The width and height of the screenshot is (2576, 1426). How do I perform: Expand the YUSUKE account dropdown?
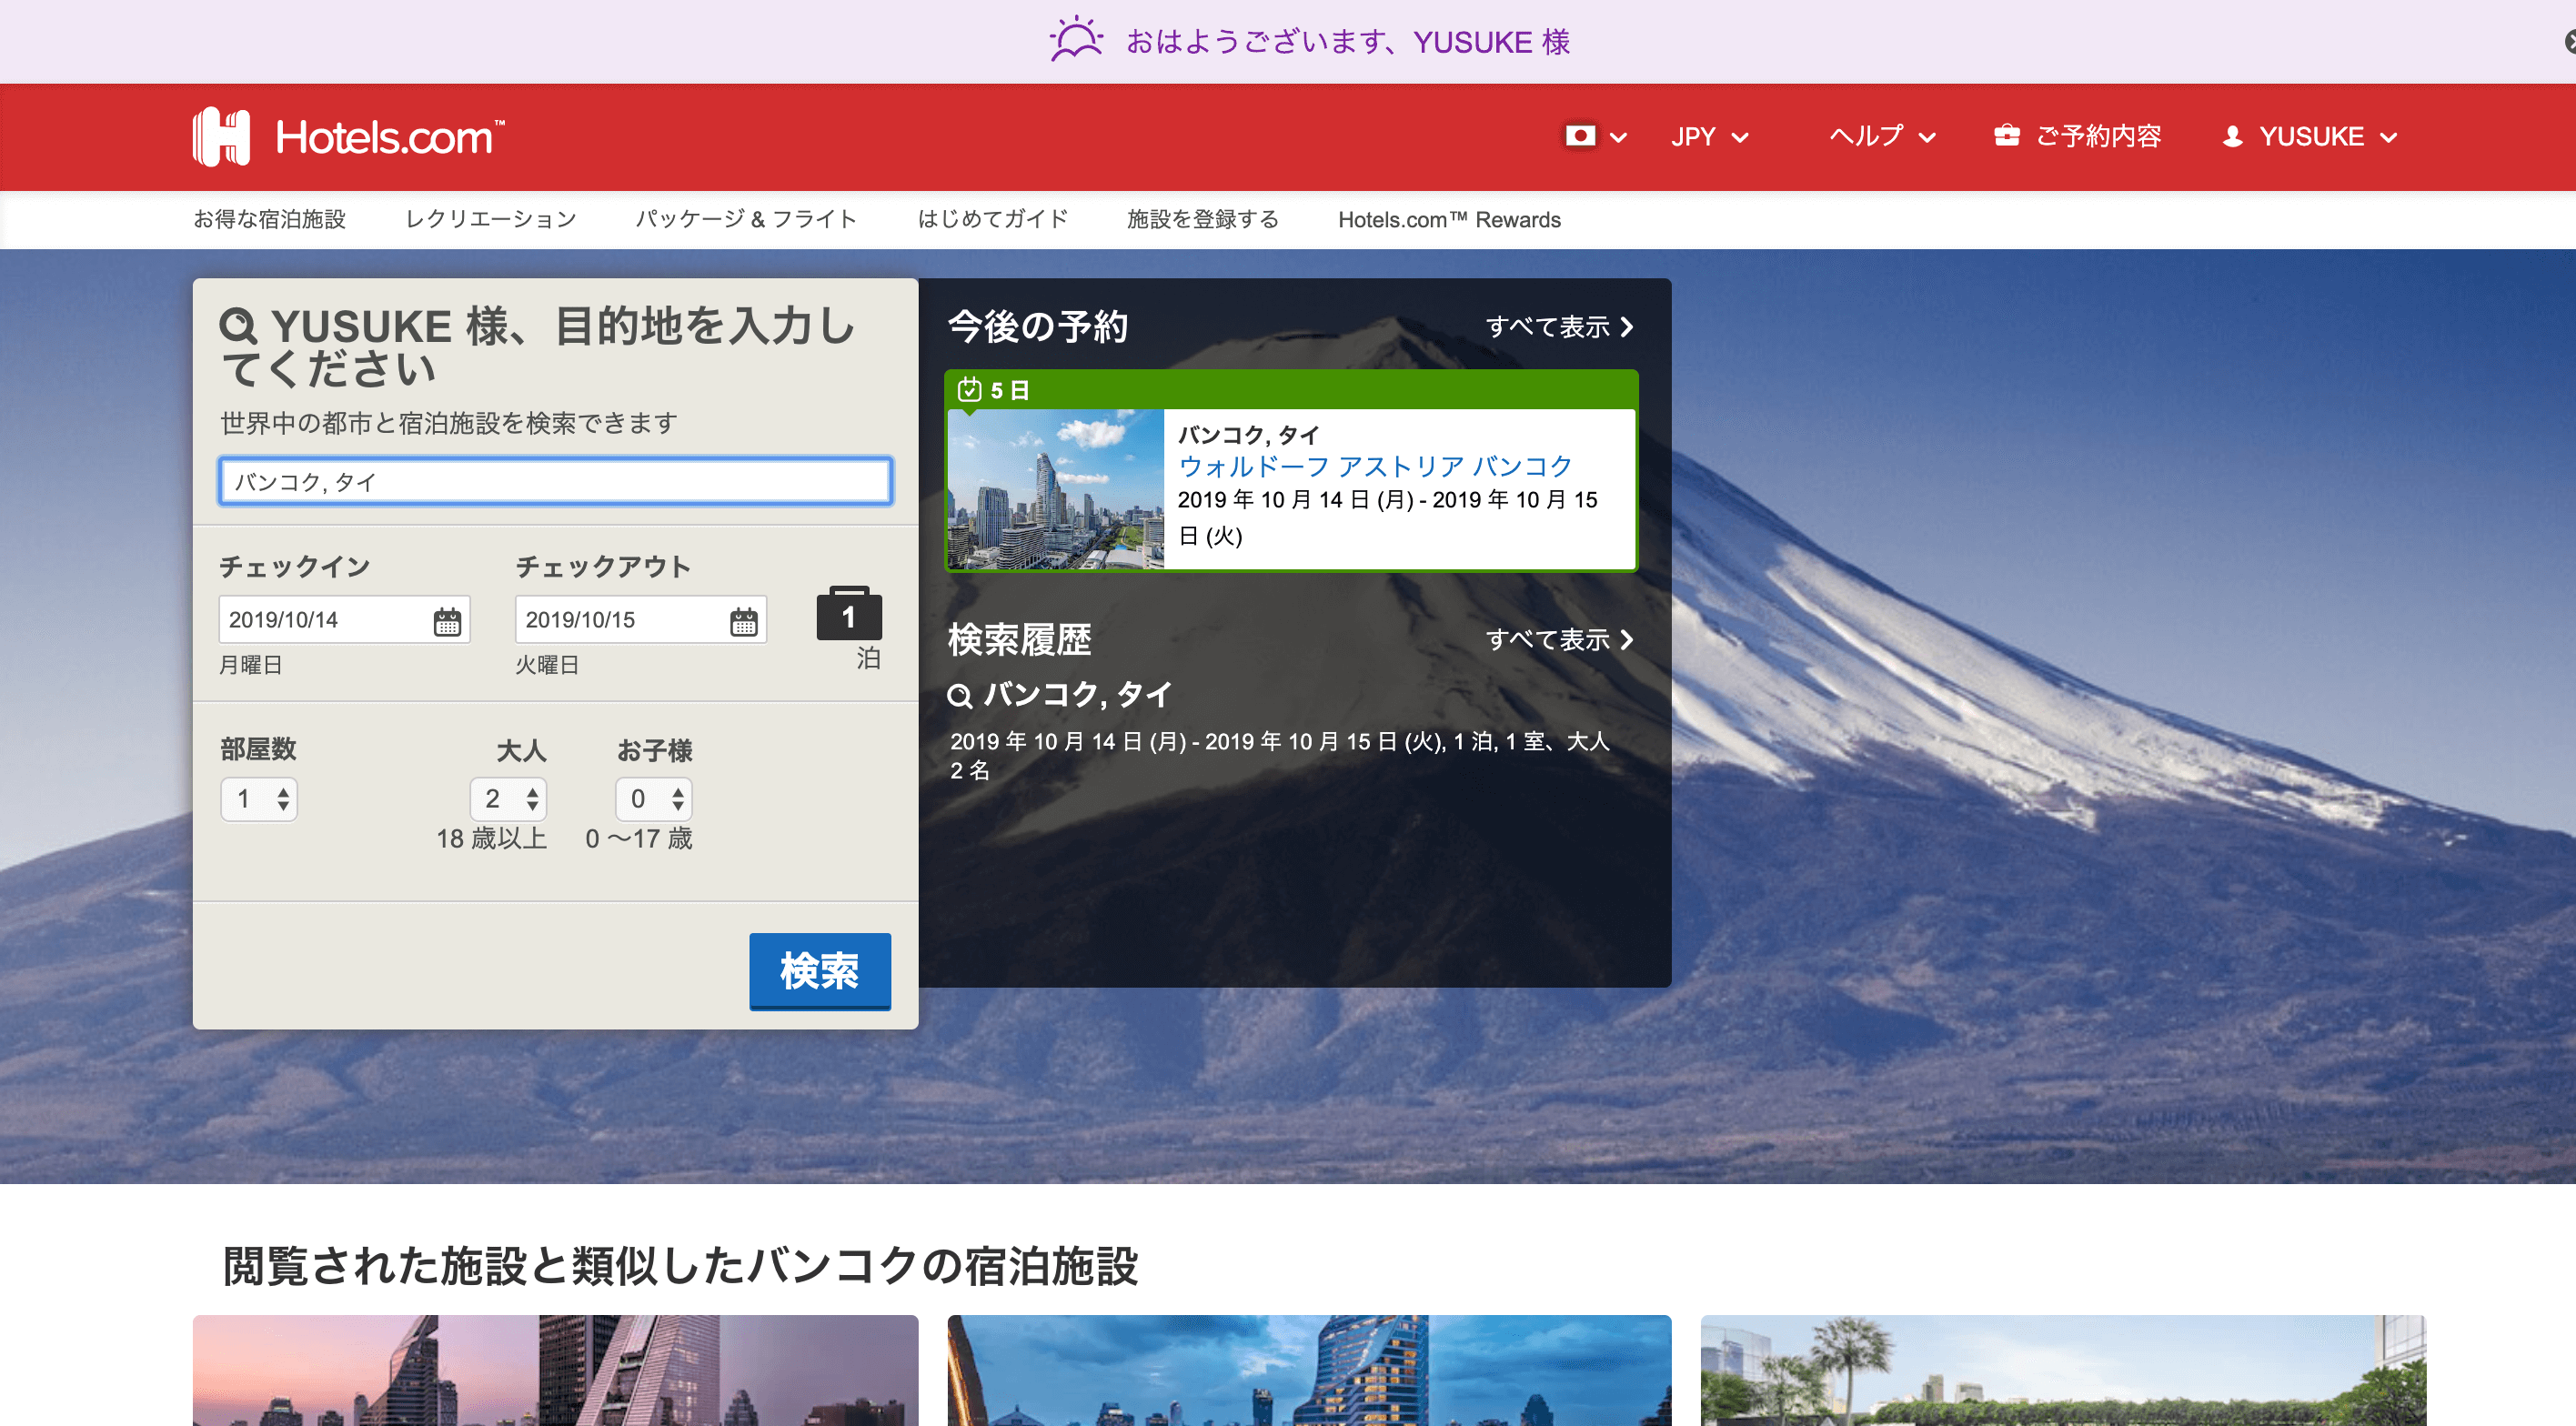(x=2308, y=137)
